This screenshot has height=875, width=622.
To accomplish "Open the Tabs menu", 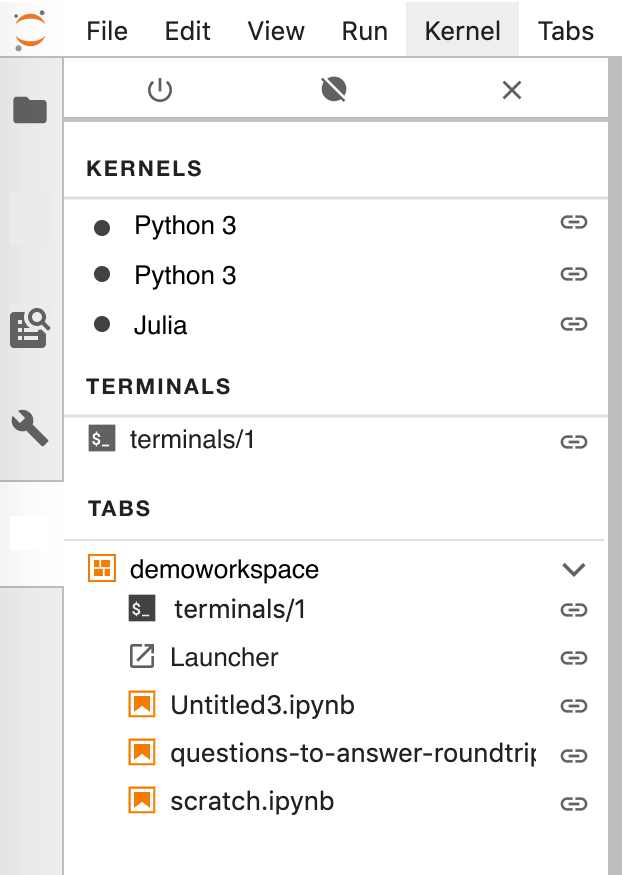I will pyautogui.click(x=565, y=30).
